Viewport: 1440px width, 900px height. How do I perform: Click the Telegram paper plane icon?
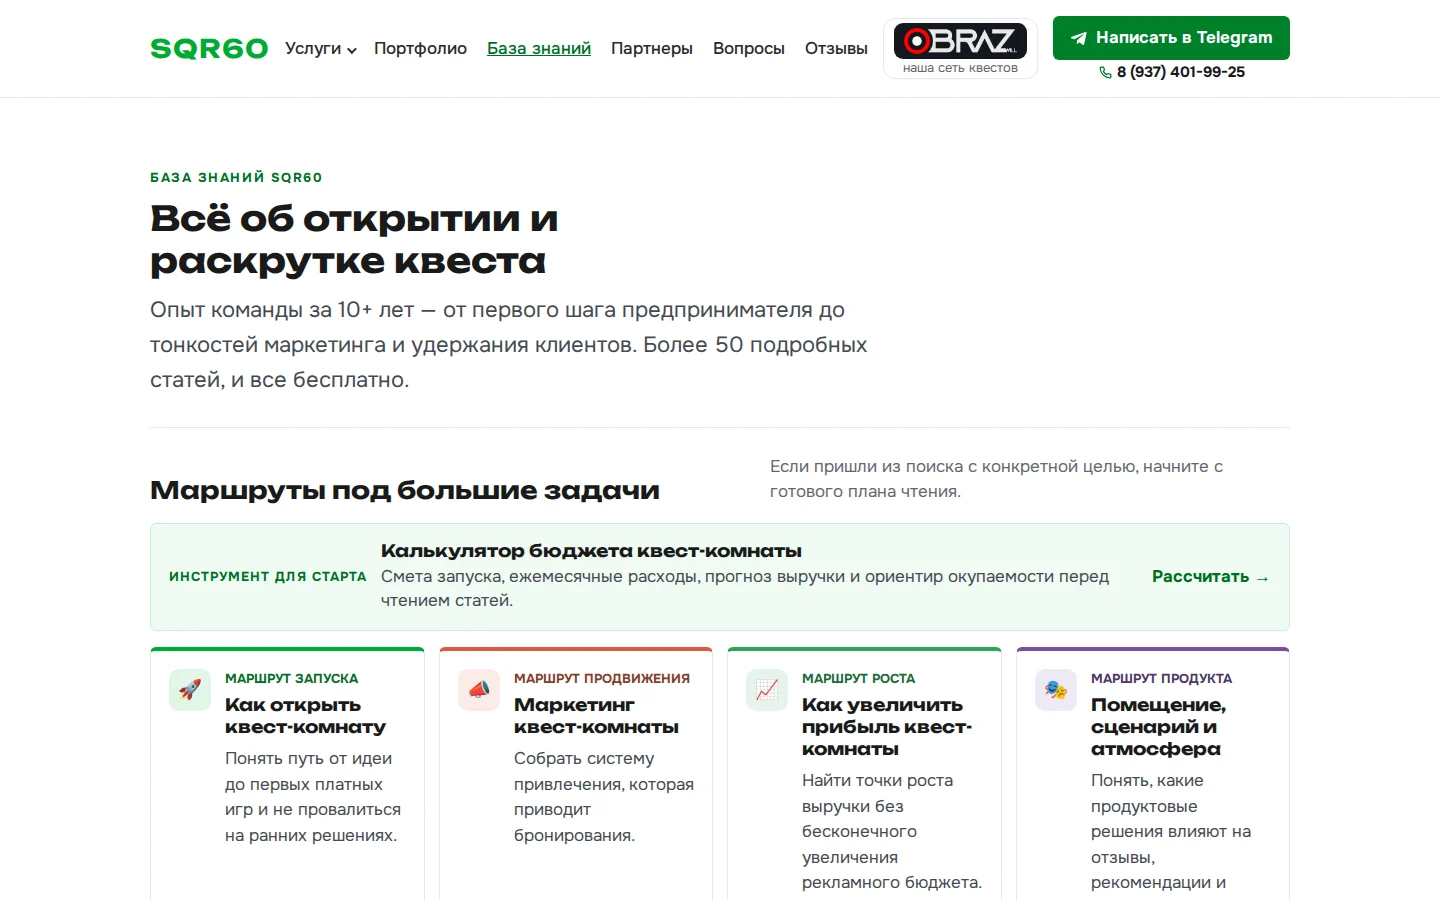pos(1079,38)
